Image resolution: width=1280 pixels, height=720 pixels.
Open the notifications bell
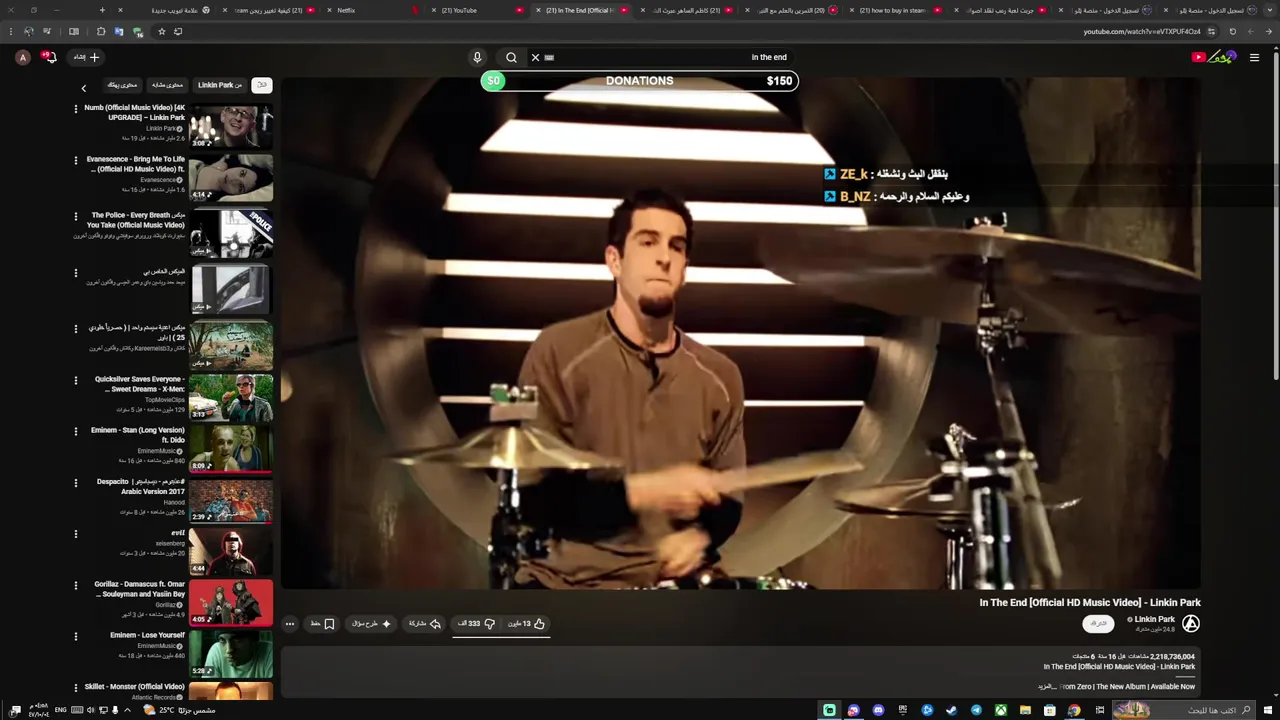pos(51,57)
